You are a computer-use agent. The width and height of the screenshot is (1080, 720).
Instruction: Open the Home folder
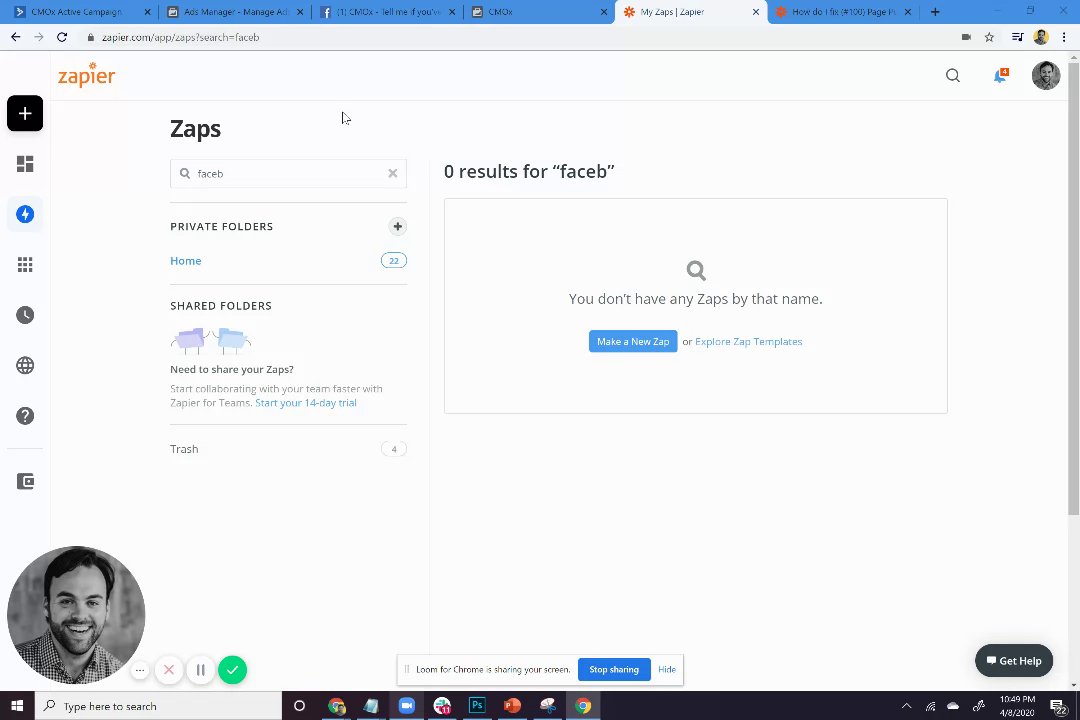[x=186, y=260]
